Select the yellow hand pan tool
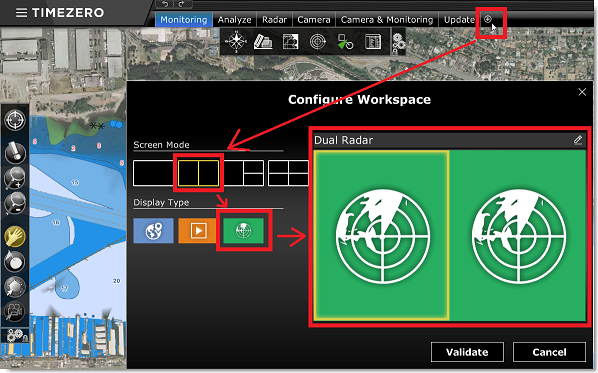Image resolution: width=598 pixels, height=373 pixels. (x=15, y=236)
